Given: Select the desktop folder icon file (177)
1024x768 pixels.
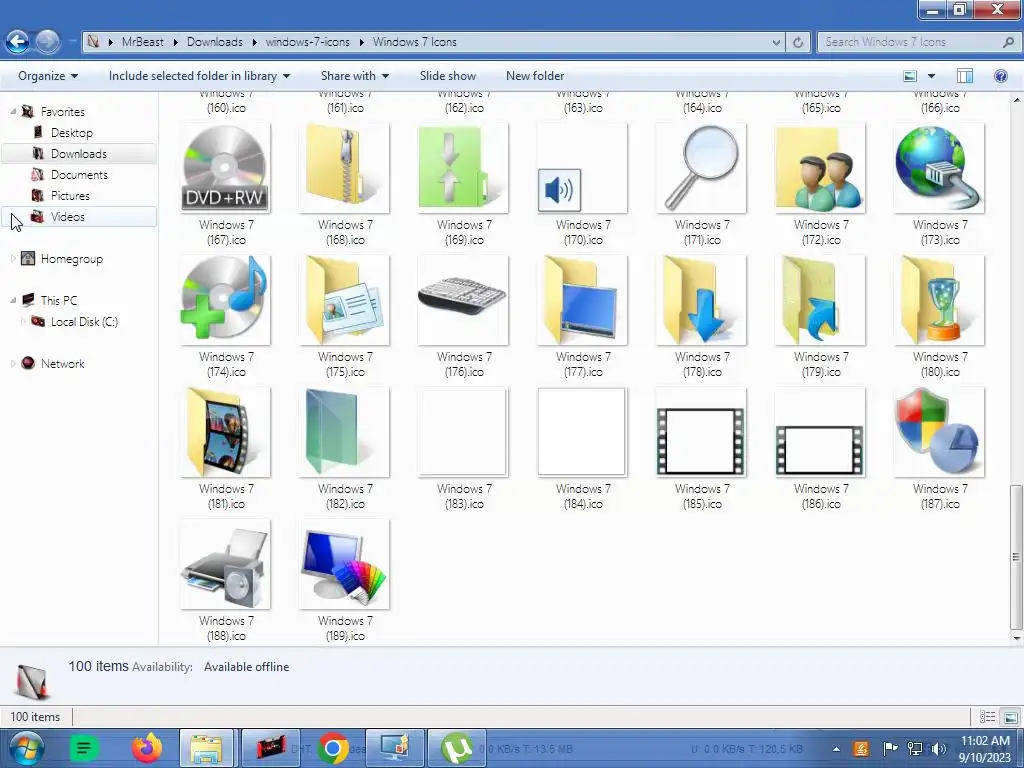Looking at the screenshot, I should click(x=583, y=300).
